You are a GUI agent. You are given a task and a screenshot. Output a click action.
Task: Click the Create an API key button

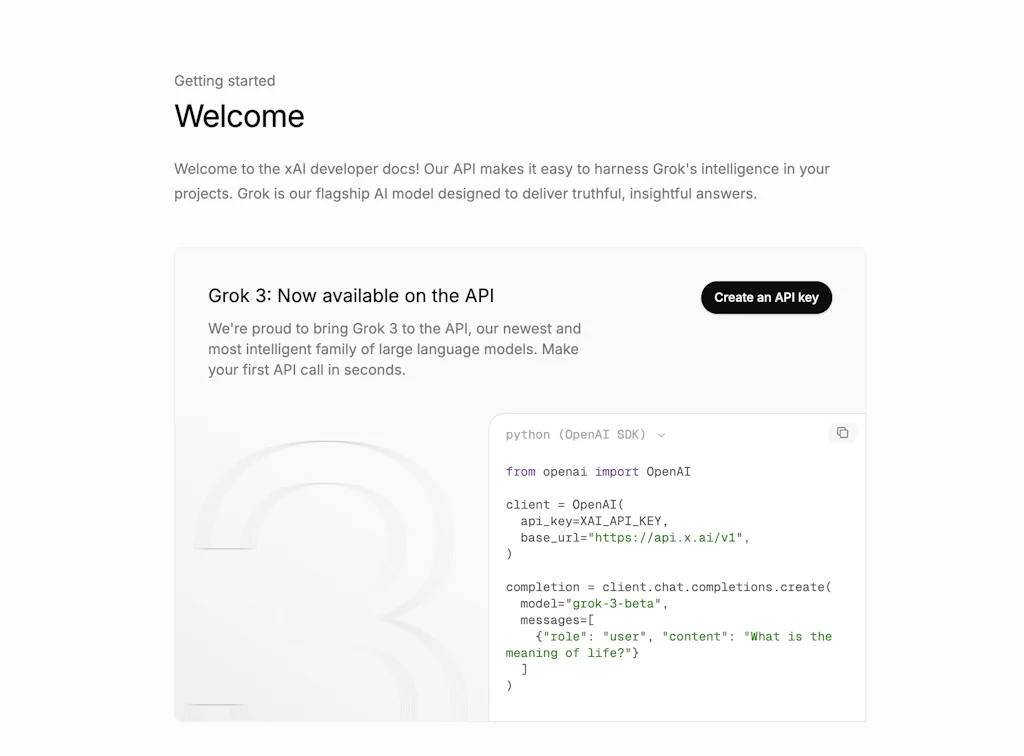pyautogui.click(x=766, y=298)
